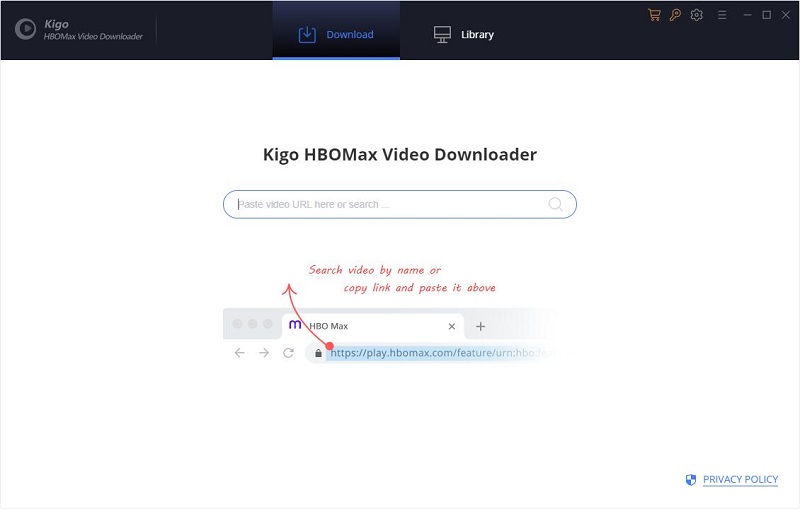This screenshot has width=800, height=509.
Task: Switch to the Download tab
Action: (336, 34)
